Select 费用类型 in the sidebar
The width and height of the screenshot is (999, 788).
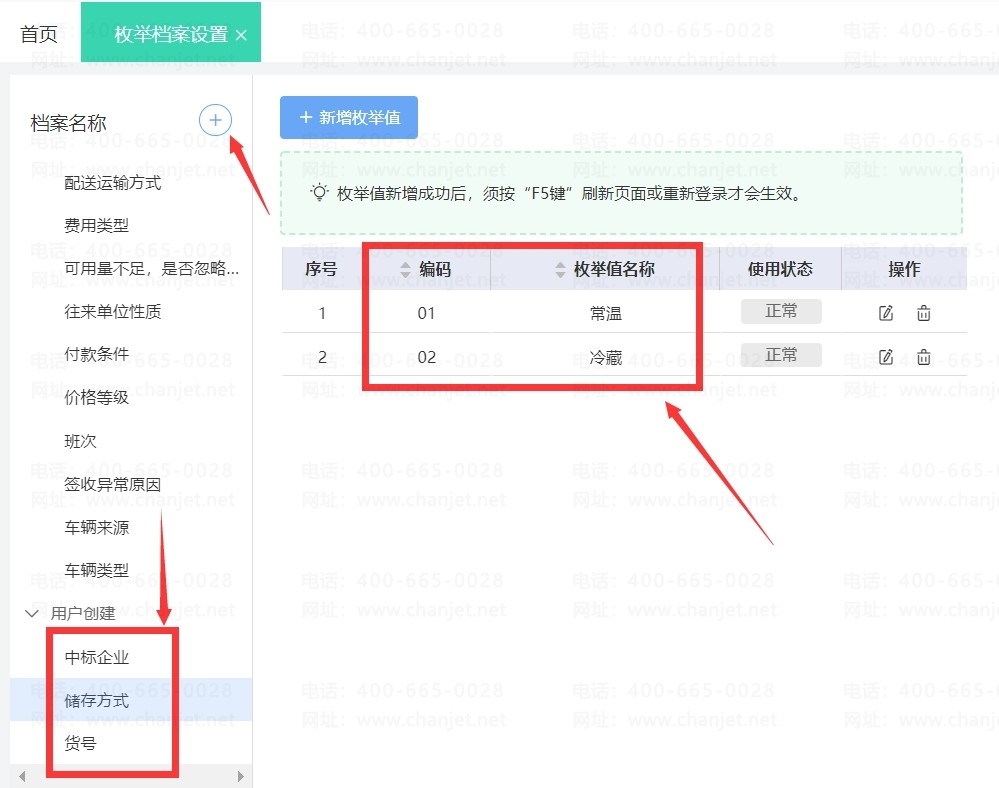click(96, 226)
